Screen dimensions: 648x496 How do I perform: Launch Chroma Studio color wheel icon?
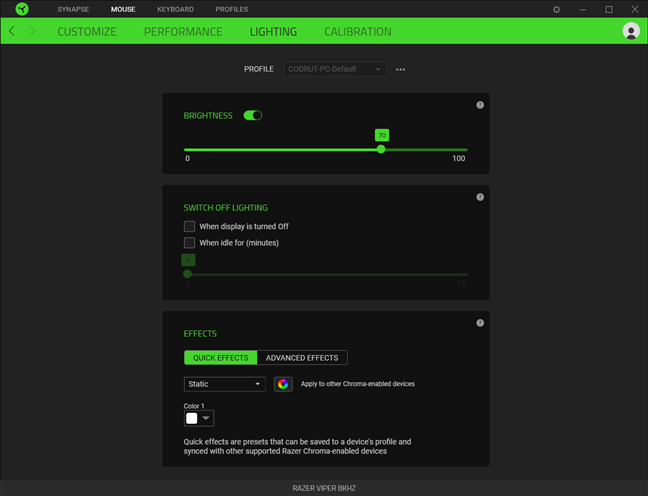point(283,384)
